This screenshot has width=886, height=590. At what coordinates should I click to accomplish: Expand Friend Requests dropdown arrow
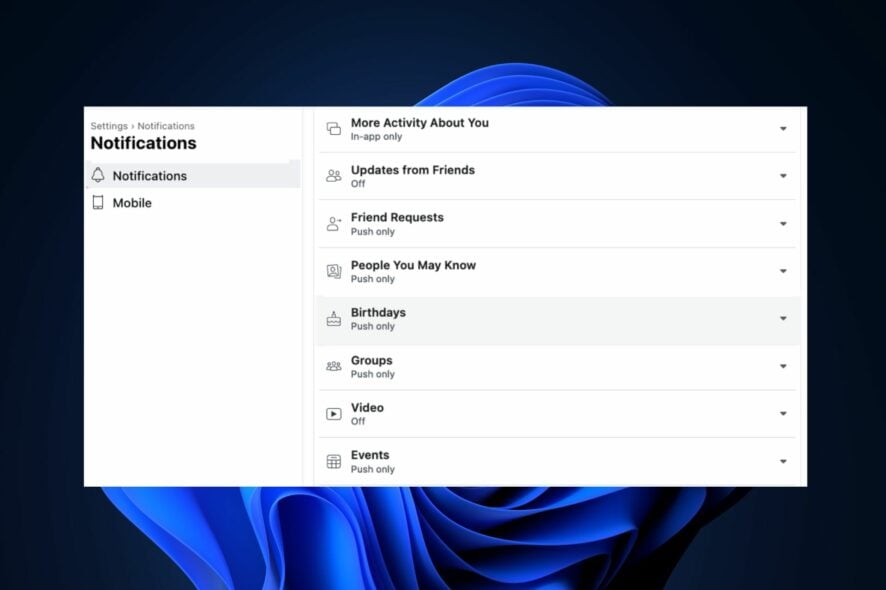pyautogui.click(x=783, y=224)
